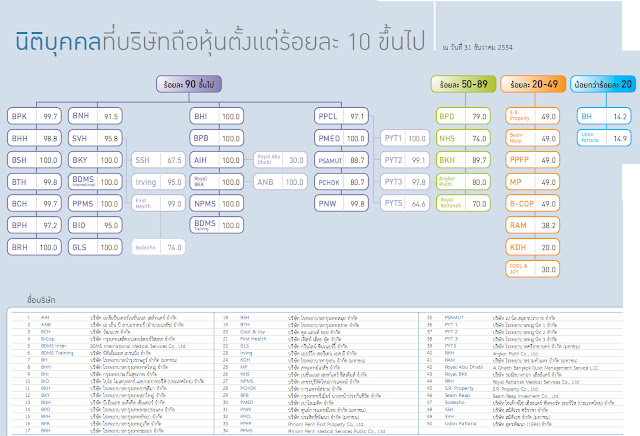Click the PPCL 97.1 chart box
The height and width of the screenshot is (436, 640).
click(x=341, y=116)
